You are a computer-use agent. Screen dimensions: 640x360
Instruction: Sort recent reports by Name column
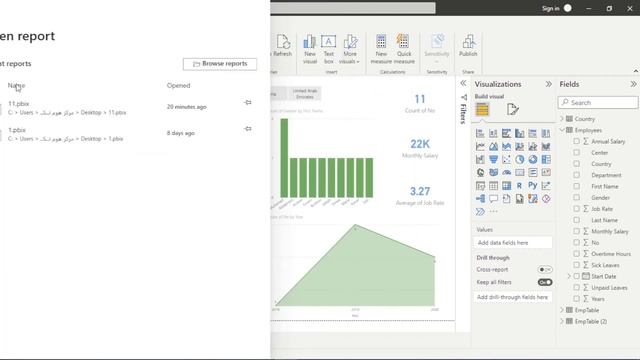click(16, 85)
